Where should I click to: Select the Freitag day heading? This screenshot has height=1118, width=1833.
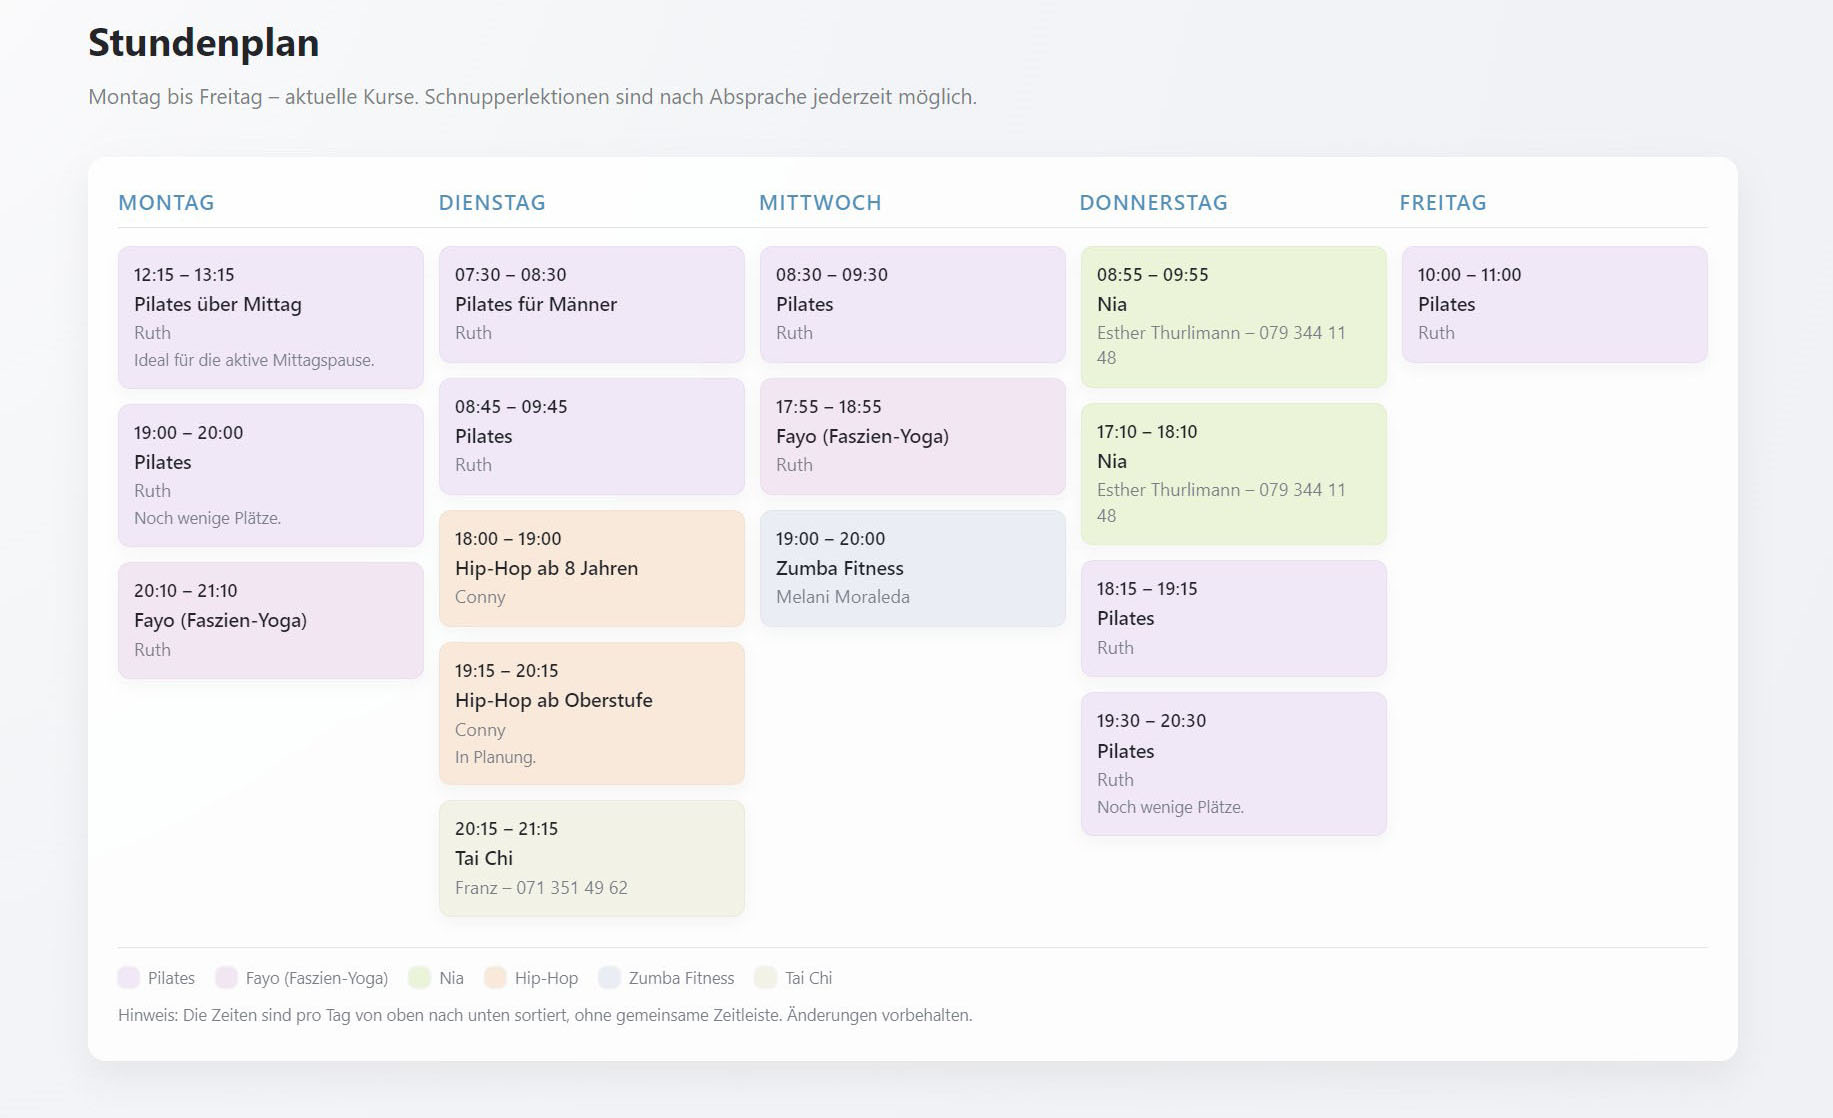point(1442,203)
